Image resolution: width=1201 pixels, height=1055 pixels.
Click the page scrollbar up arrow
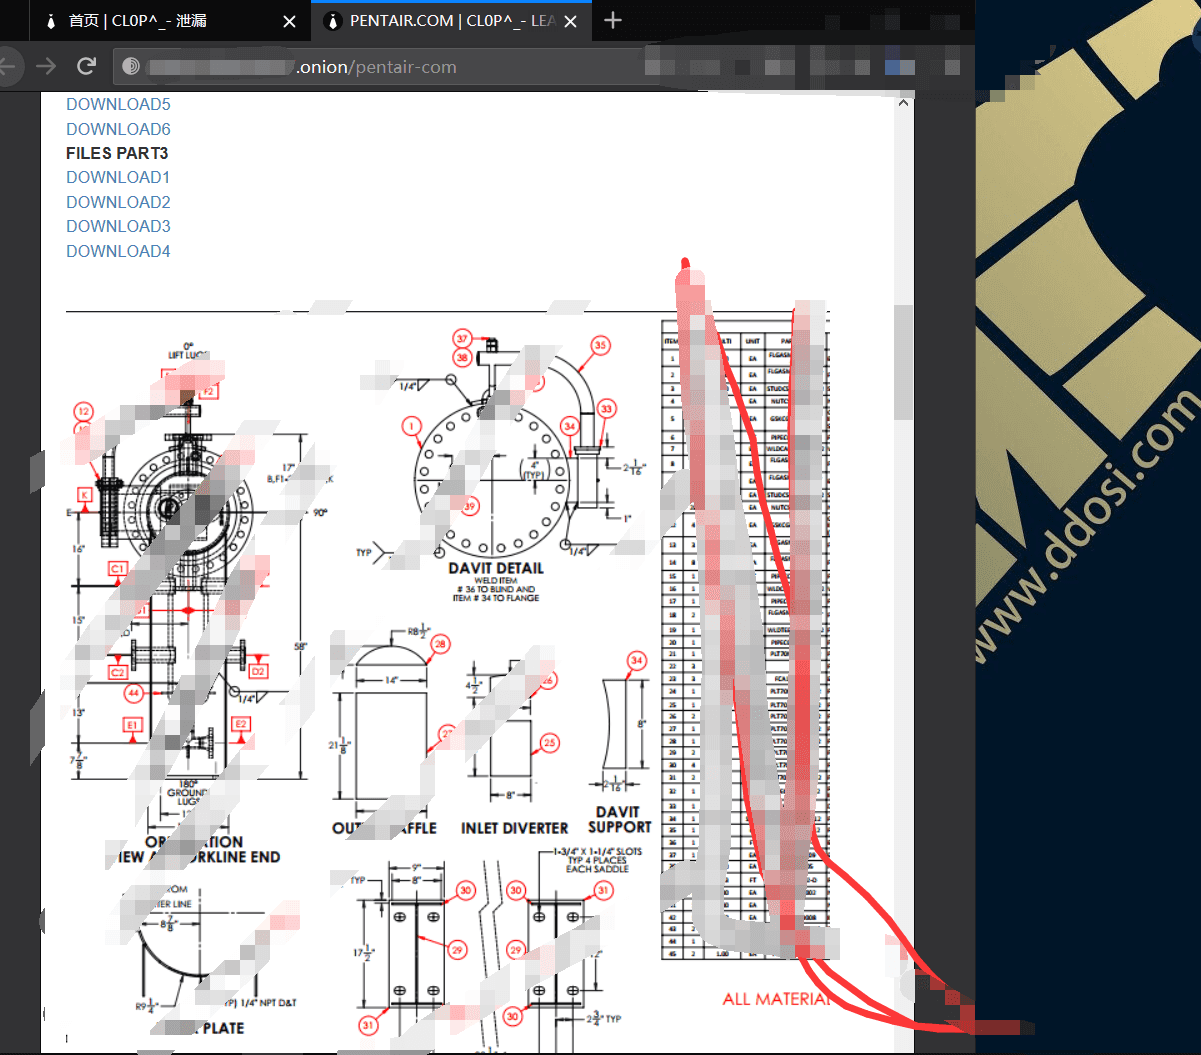point(904,102)
